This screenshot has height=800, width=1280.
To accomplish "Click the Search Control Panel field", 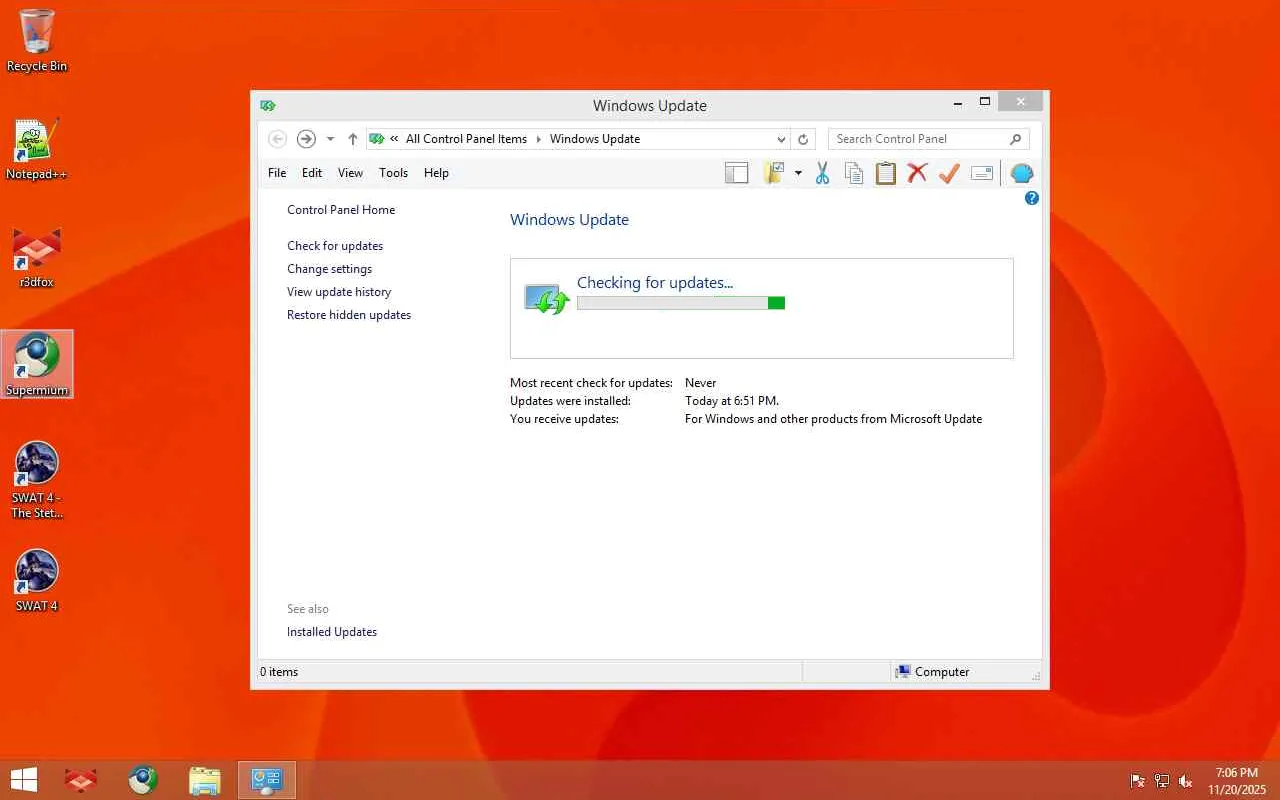I will point(928,139).
